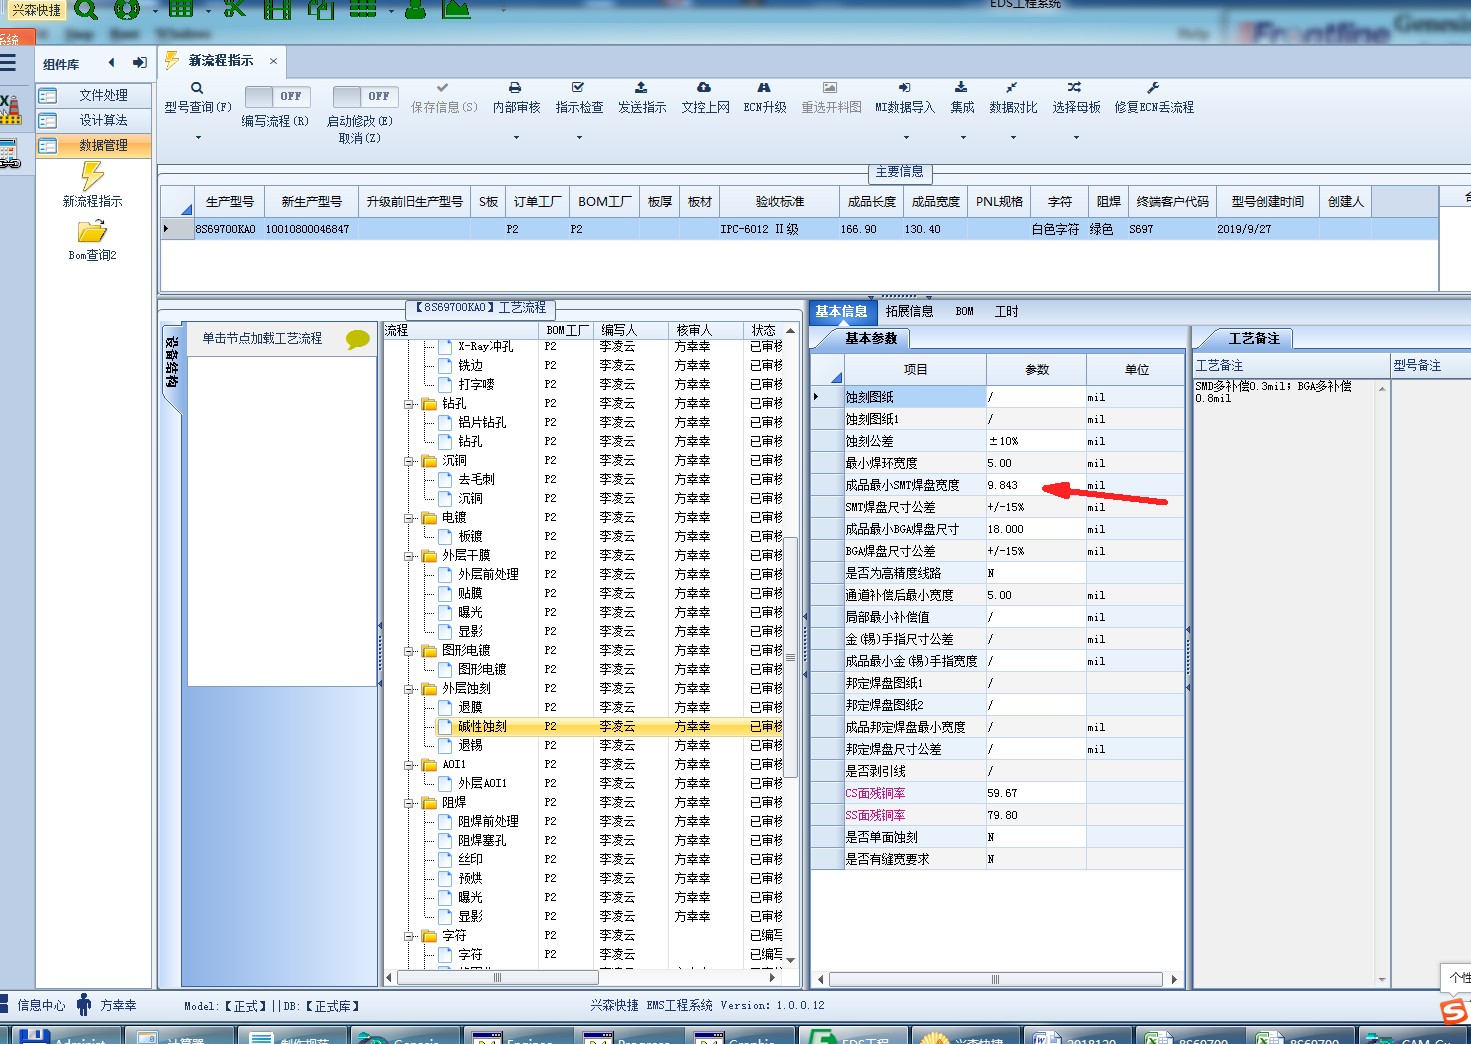Open the Genesis taskbar item
The height and width of the screenshot is (1044, 1471).
406,1036
